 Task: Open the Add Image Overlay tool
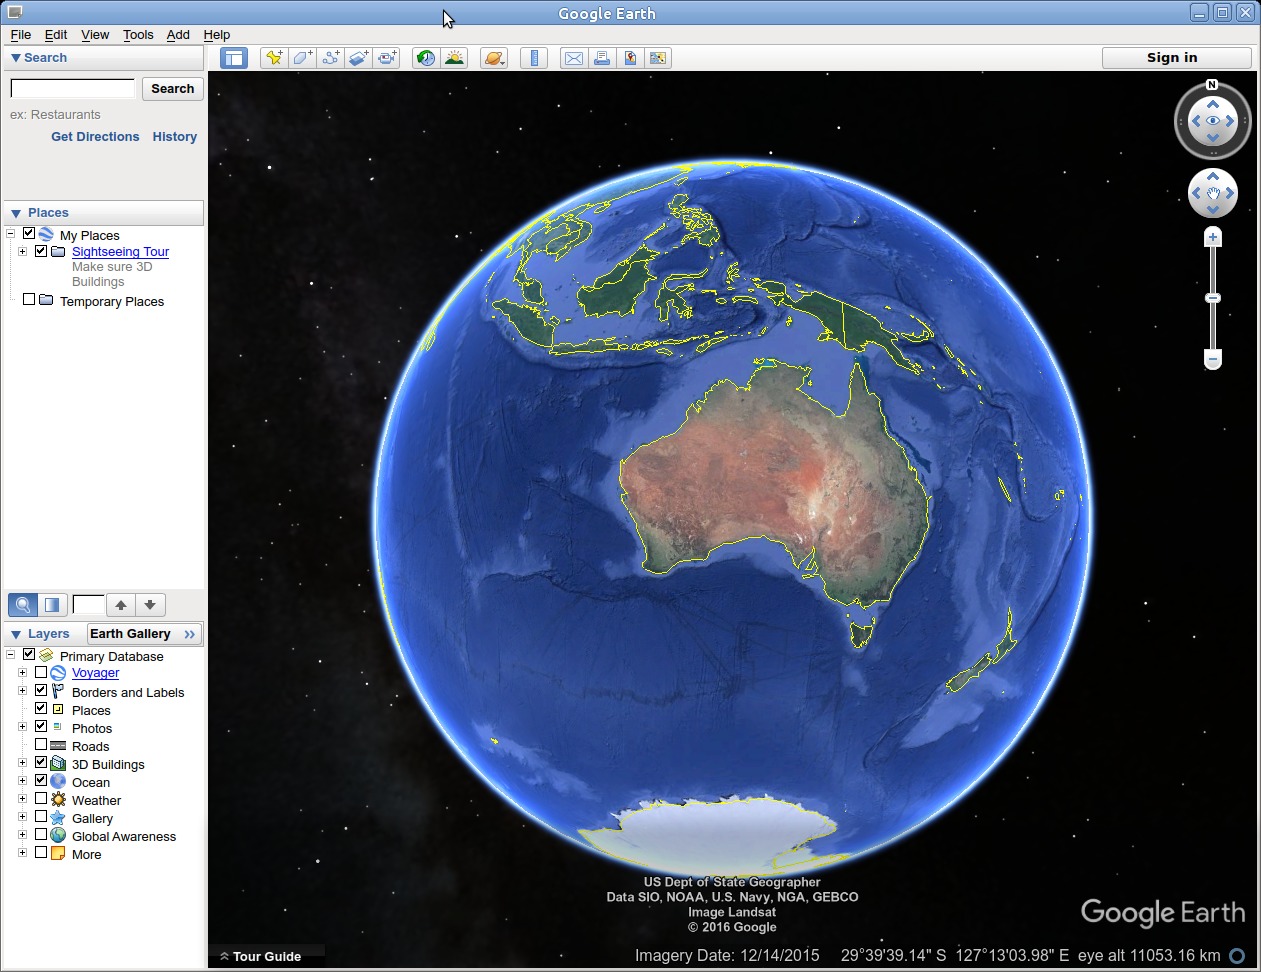(359, 57)
